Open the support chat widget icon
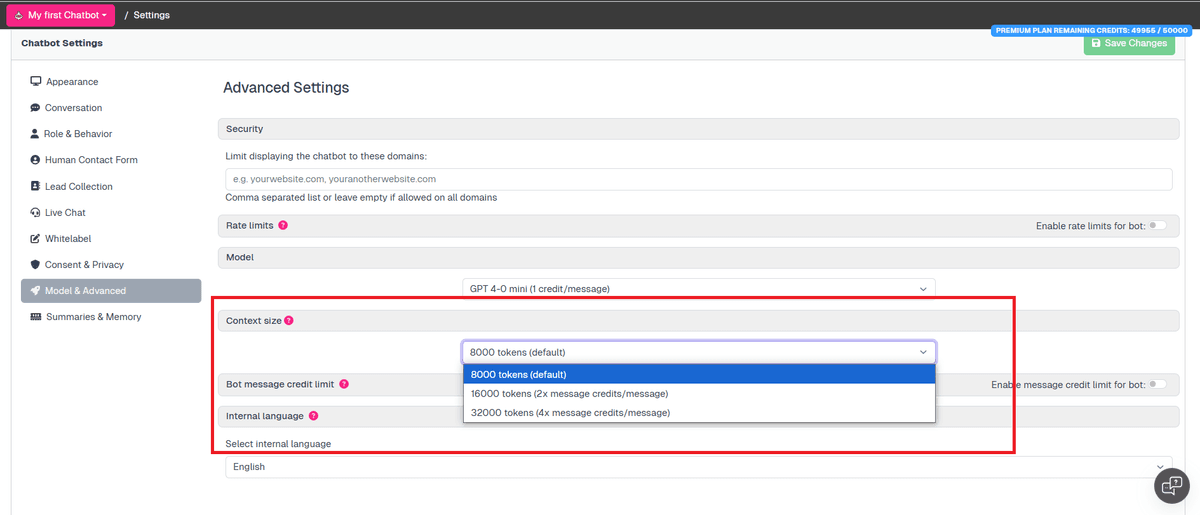 [1171, 484]
